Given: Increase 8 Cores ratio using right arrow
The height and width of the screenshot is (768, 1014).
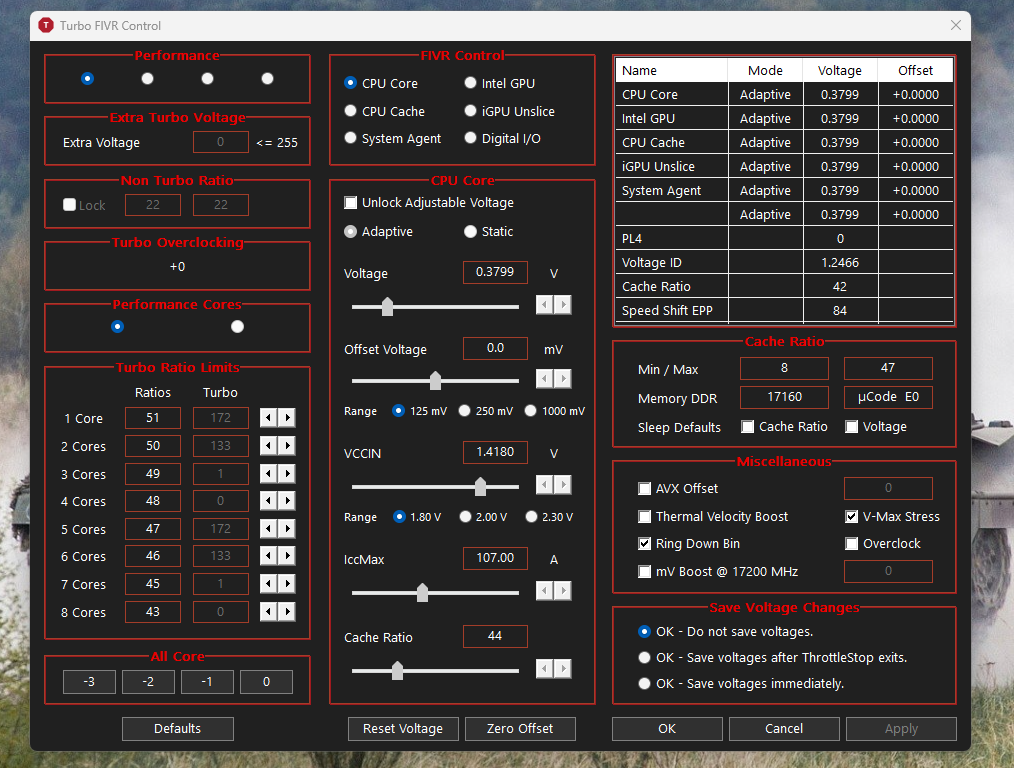Looking at the screenshot, I should (287, 612).
